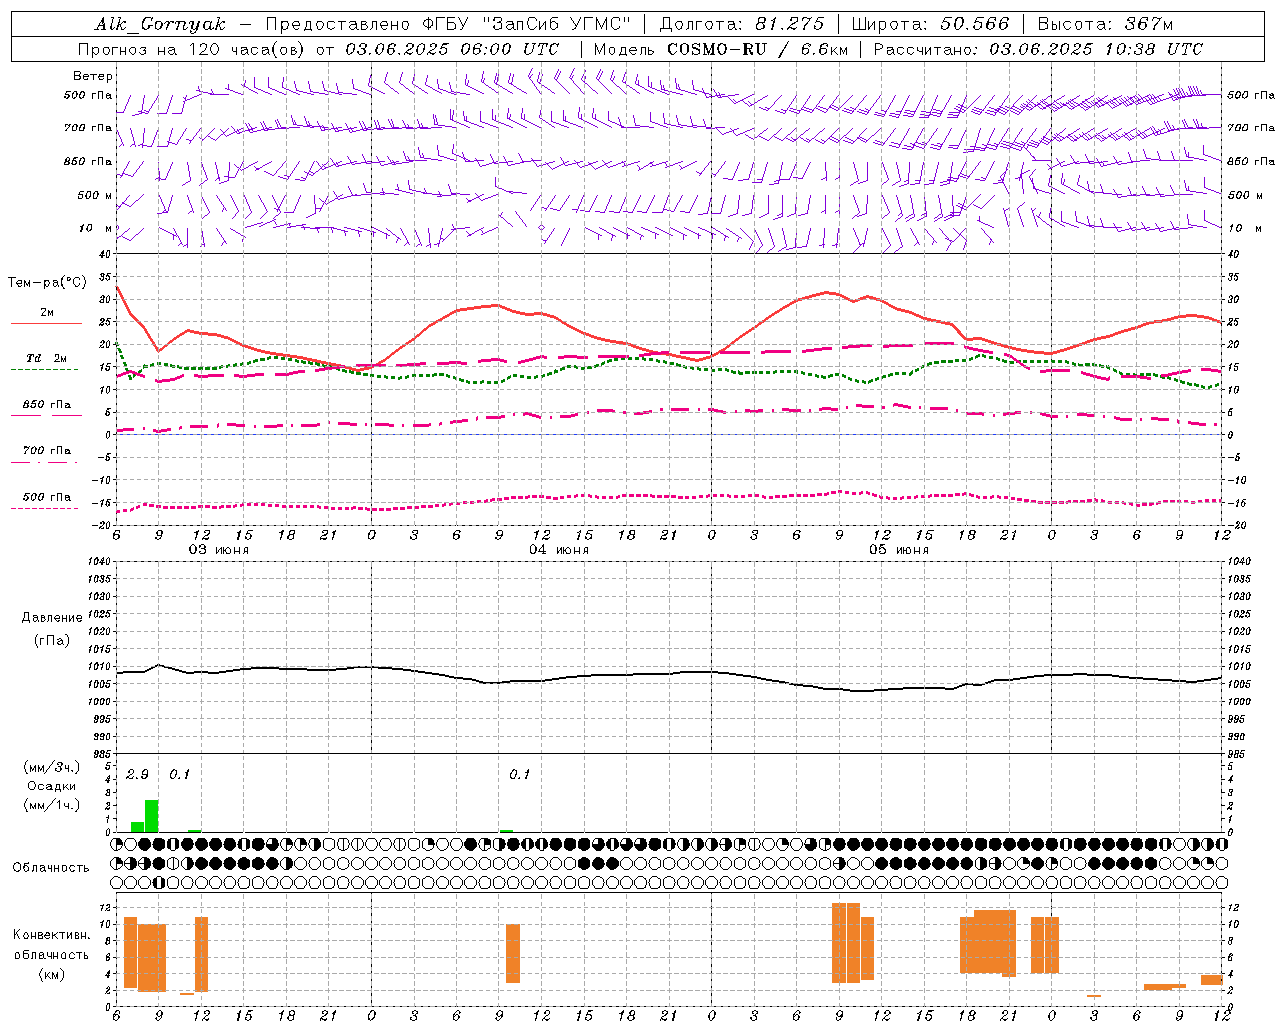Screen dimensions: 1280x1024
Task: Click the computed time 03.06.2025 10:38 UTC
Action: pos(1096,49)
